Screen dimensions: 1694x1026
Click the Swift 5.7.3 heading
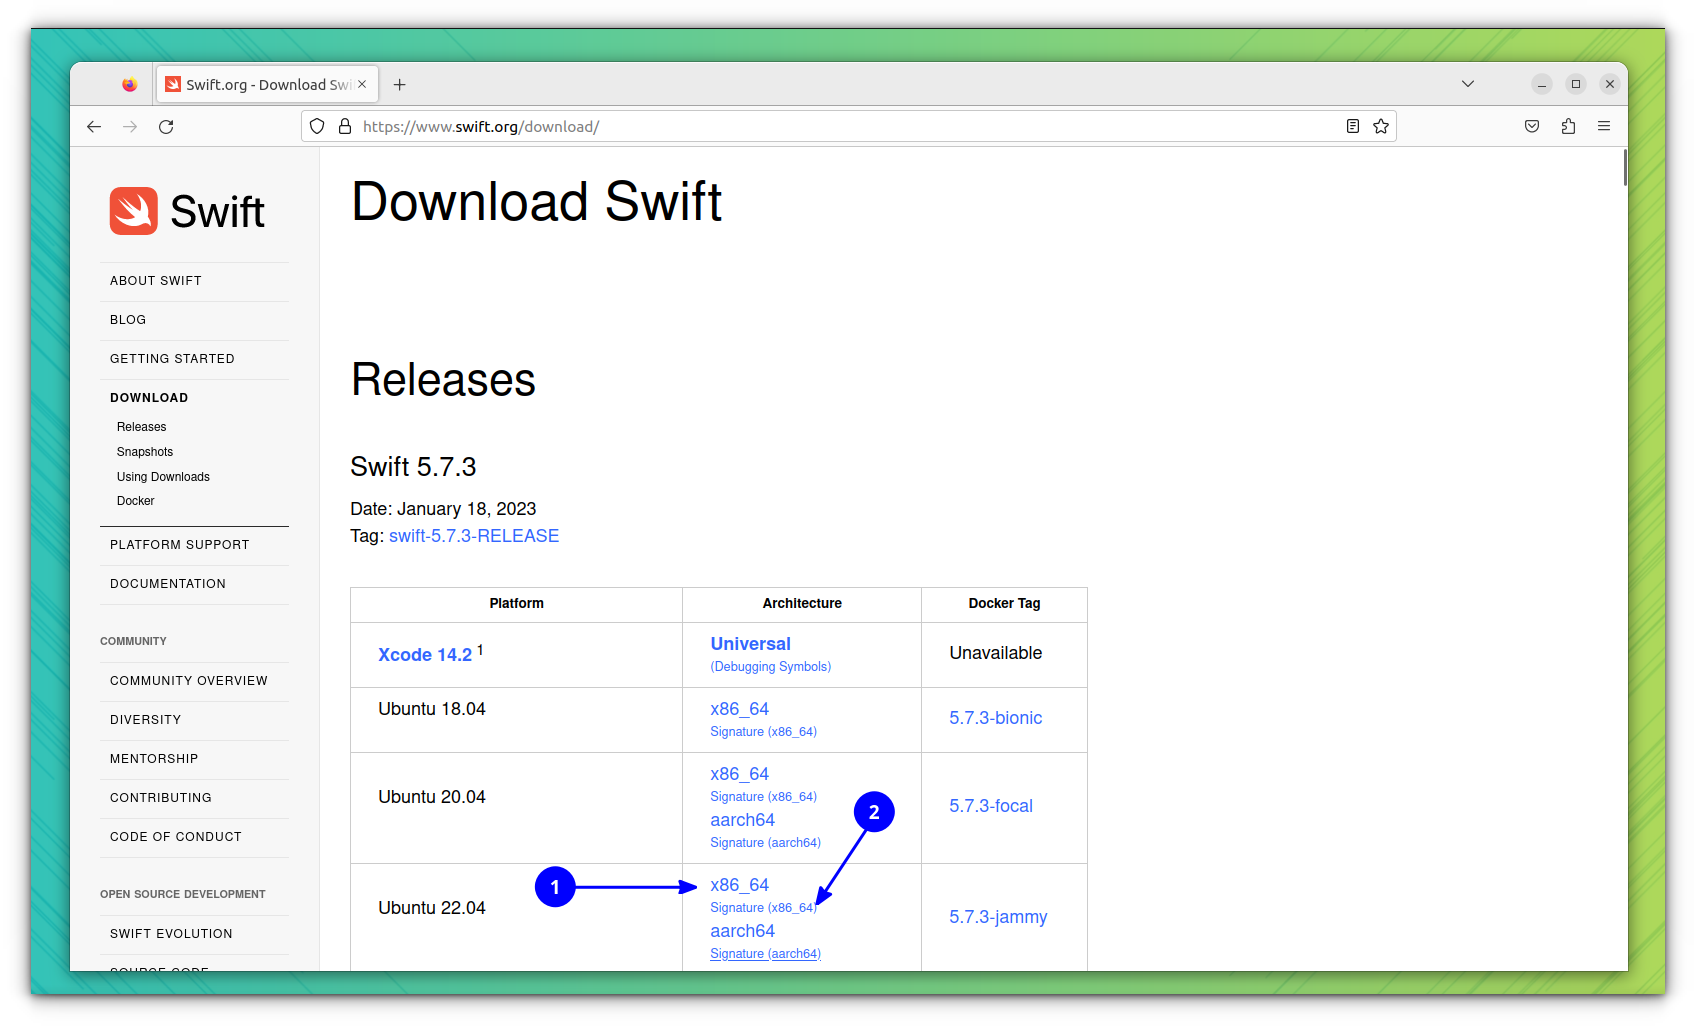coord(413,467)
